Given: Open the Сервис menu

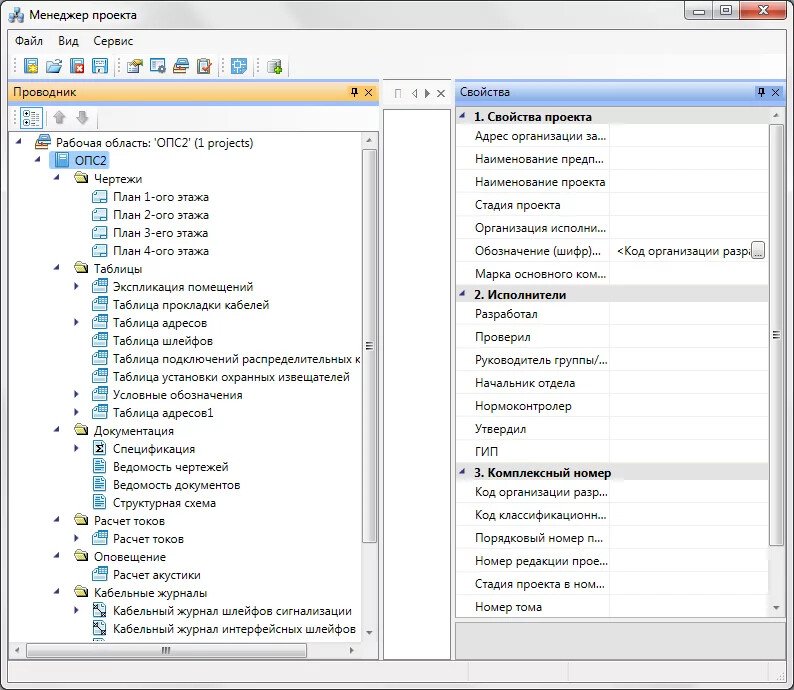Looking at the screenshot, I should (x=113, y=41).
